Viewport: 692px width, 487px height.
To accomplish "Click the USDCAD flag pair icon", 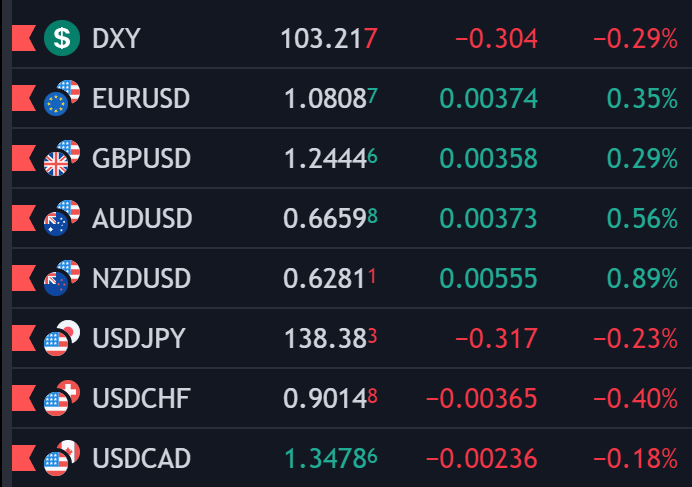I will tap(61, 459).
